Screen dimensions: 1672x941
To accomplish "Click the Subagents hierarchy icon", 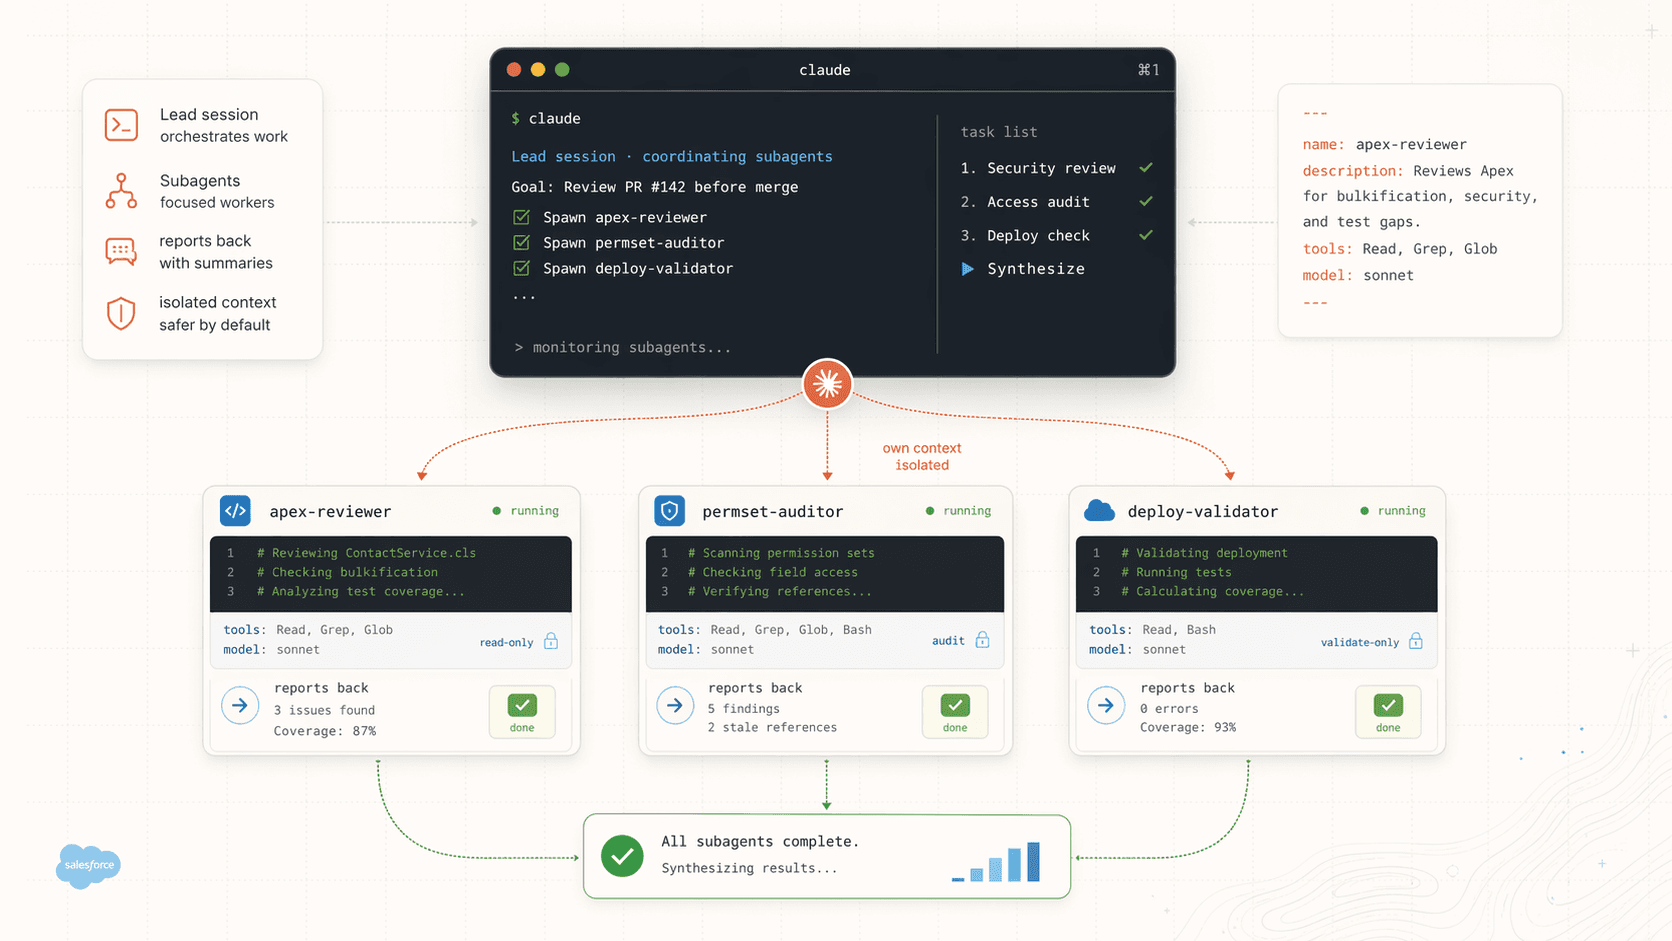I will (x=121, y=191).
